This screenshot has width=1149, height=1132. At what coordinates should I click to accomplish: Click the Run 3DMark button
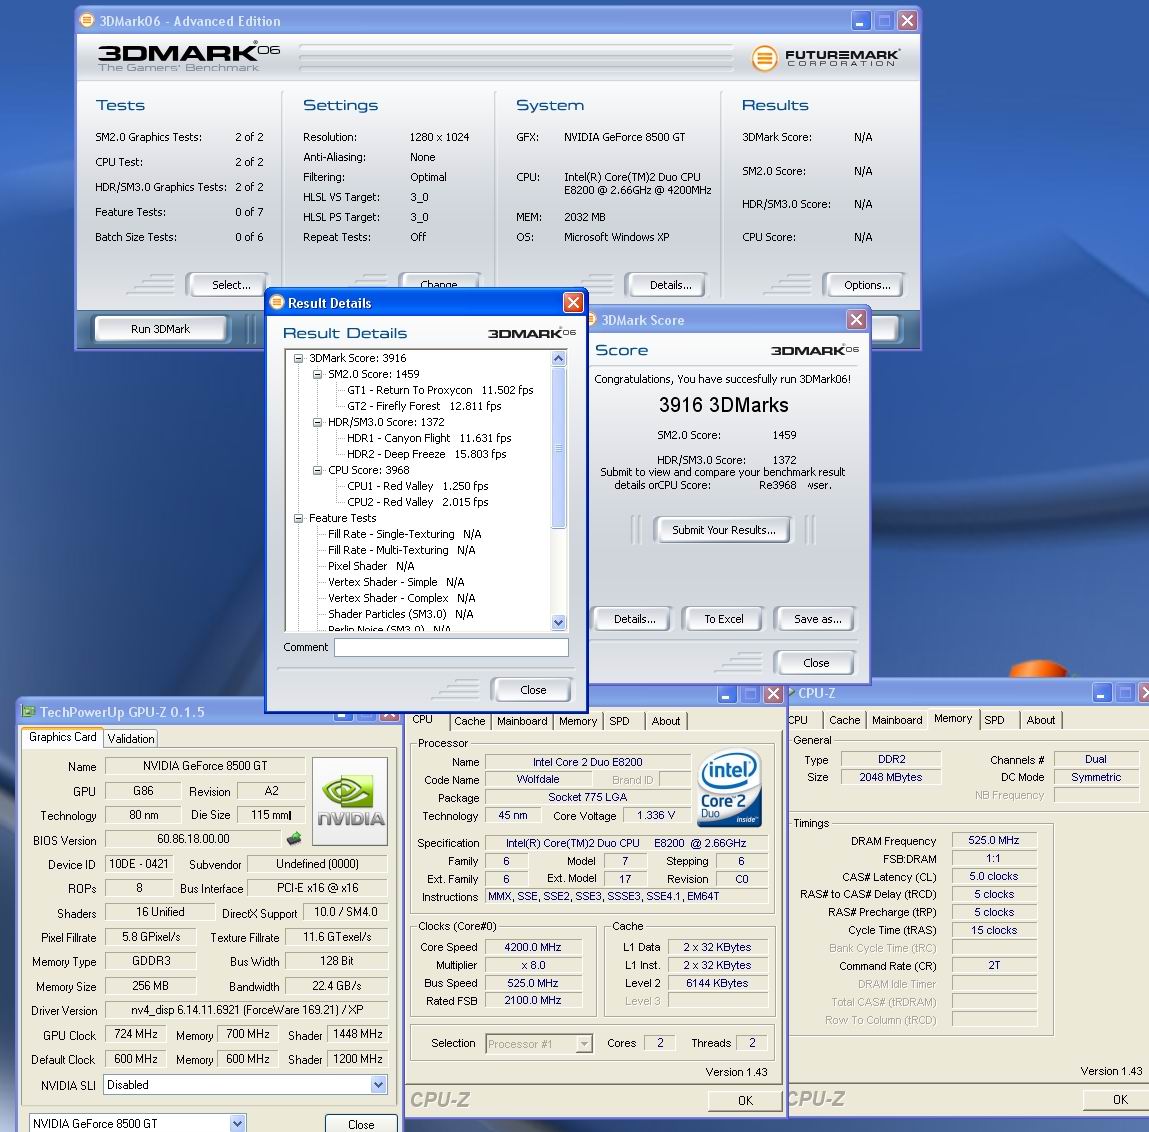(160, 329)
